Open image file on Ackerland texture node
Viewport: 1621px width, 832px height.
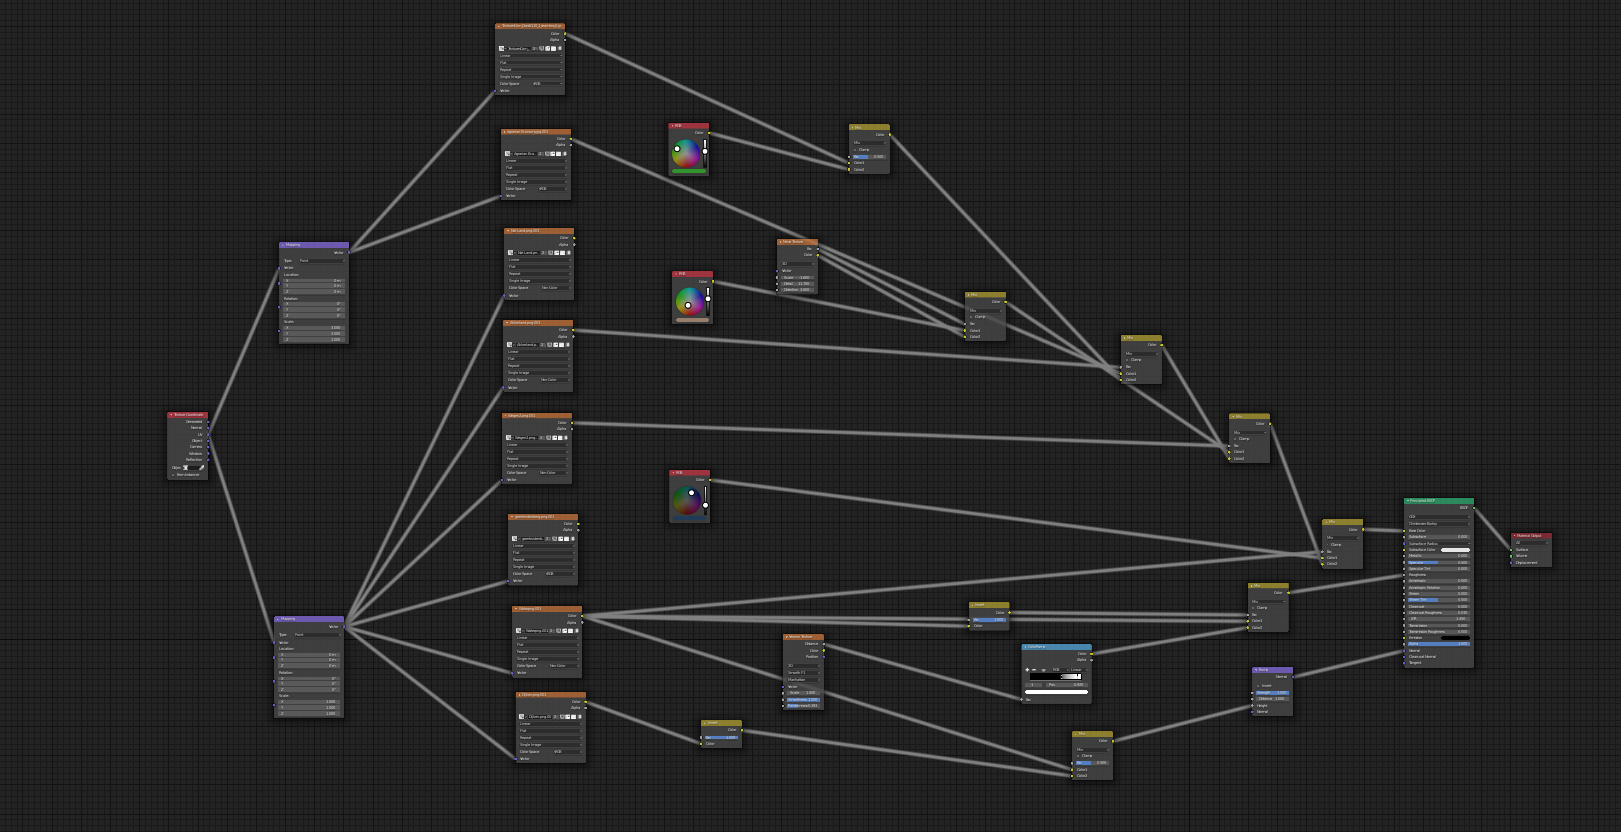pos(561,345)
